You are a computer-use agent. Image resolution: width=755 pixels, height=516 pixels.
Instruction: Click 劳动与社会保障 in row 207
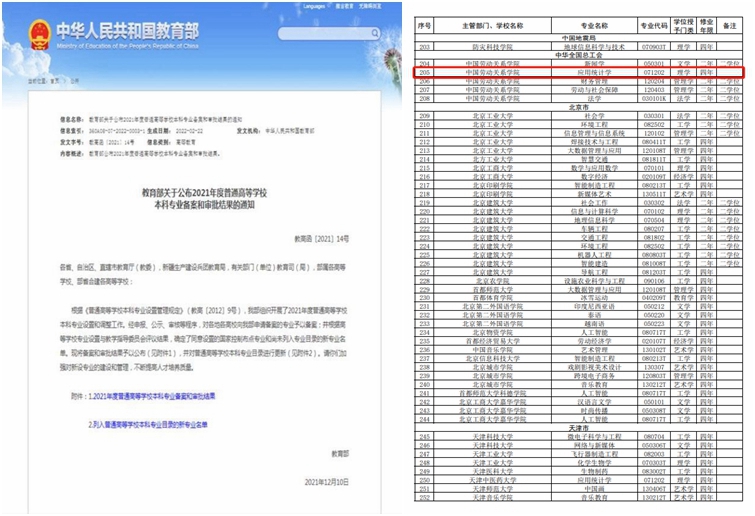pyautogui.click(x=594, y=90)
